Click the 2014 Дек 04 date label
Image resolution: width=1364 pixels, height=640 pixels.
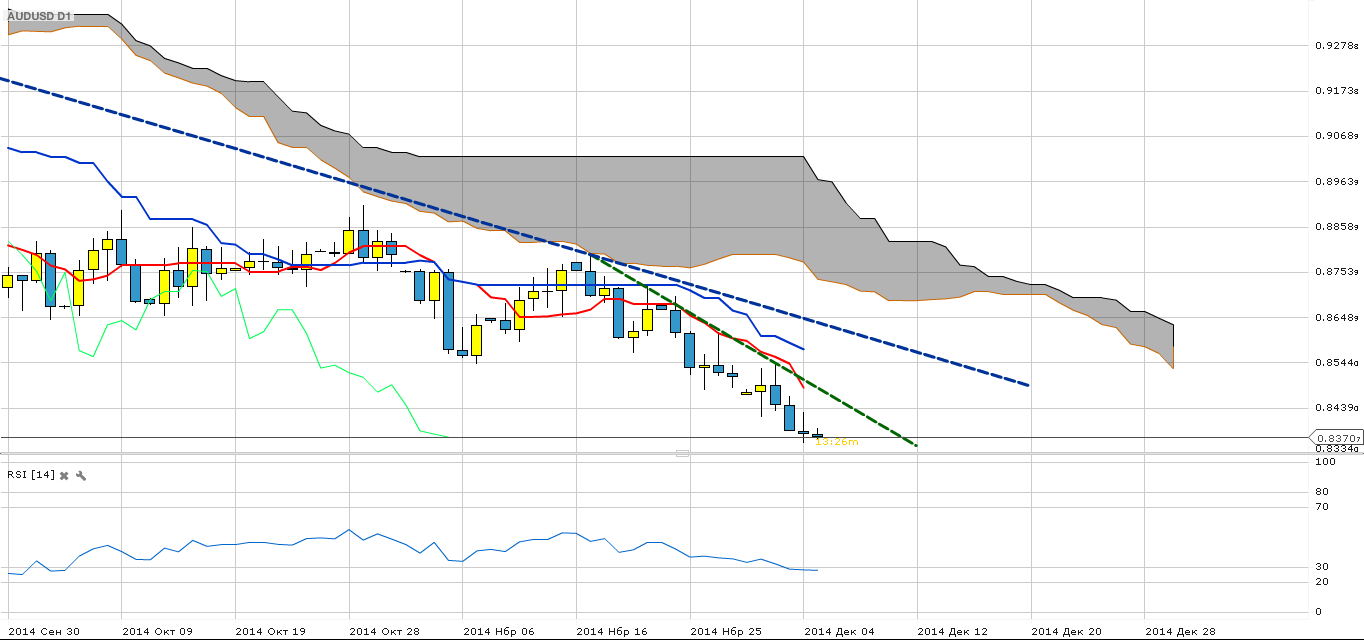click(839, 631)
